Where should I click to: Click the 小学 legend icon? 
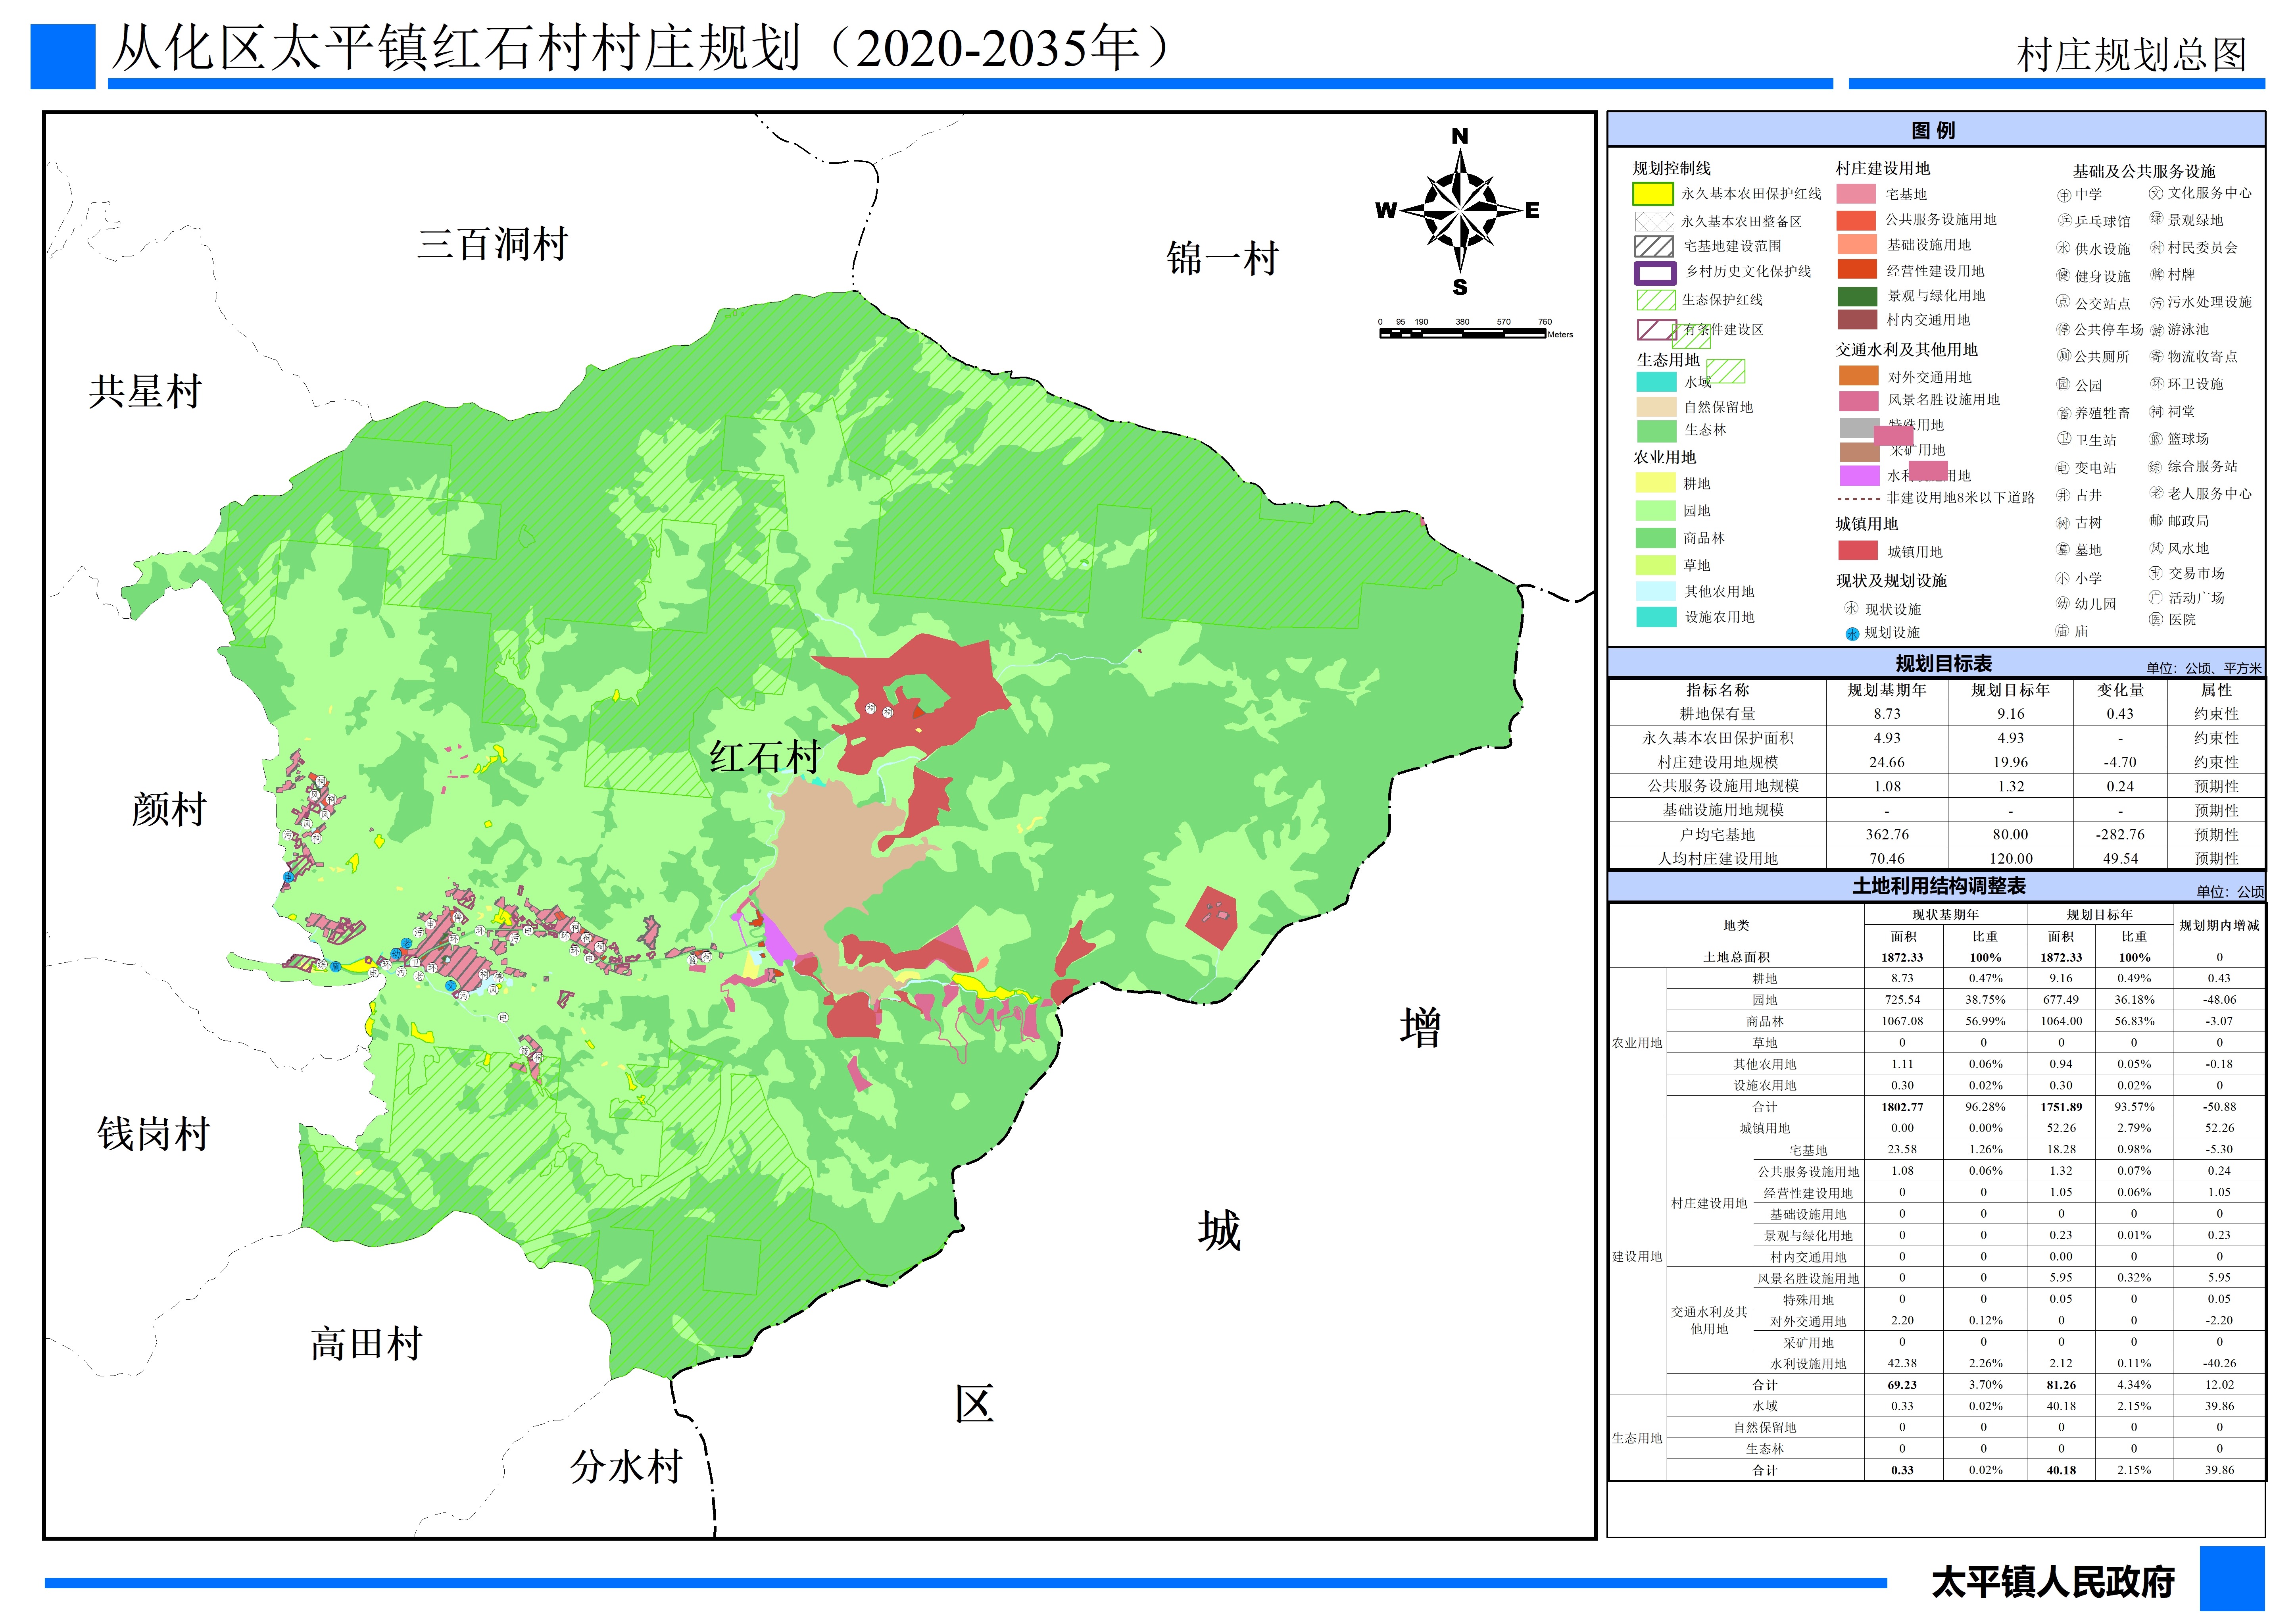point(2064,578)
